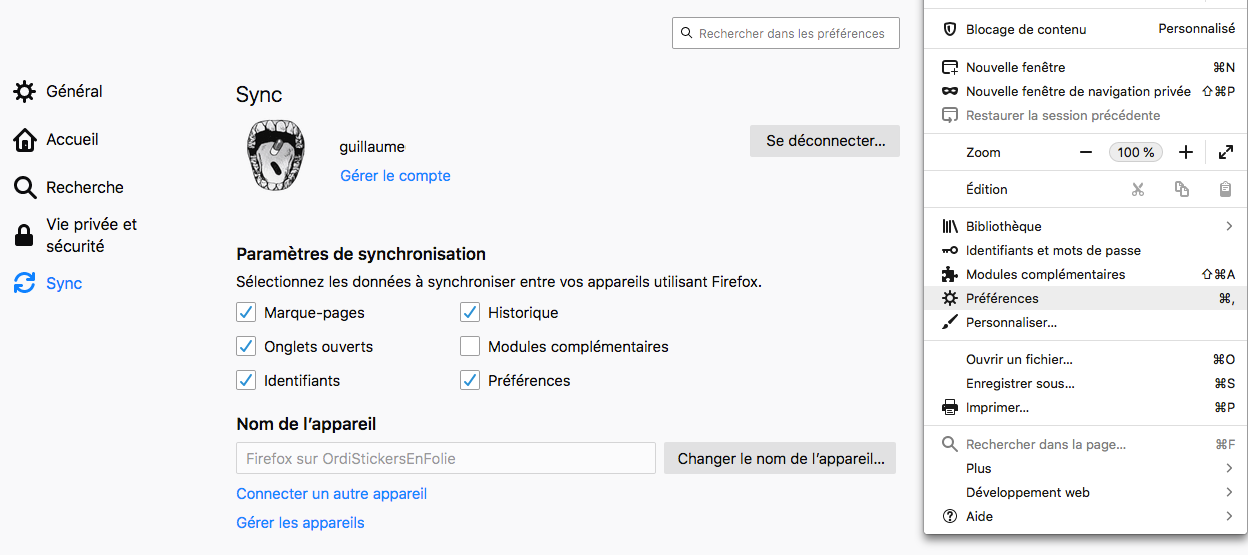Click the cut scissors icon
The height and width of the screenshot is (555, 1248).
coord(1138,189)
